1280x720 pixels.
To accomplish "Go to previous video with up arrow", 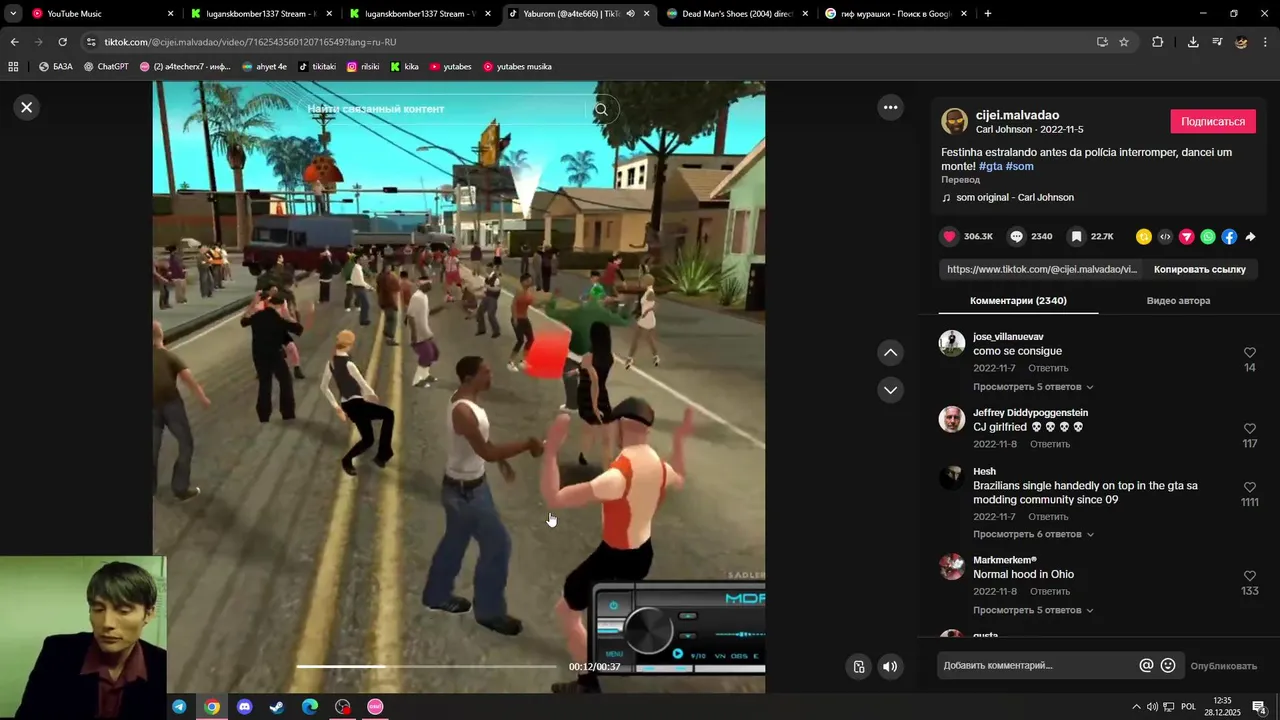I will (x=890, y=353).
